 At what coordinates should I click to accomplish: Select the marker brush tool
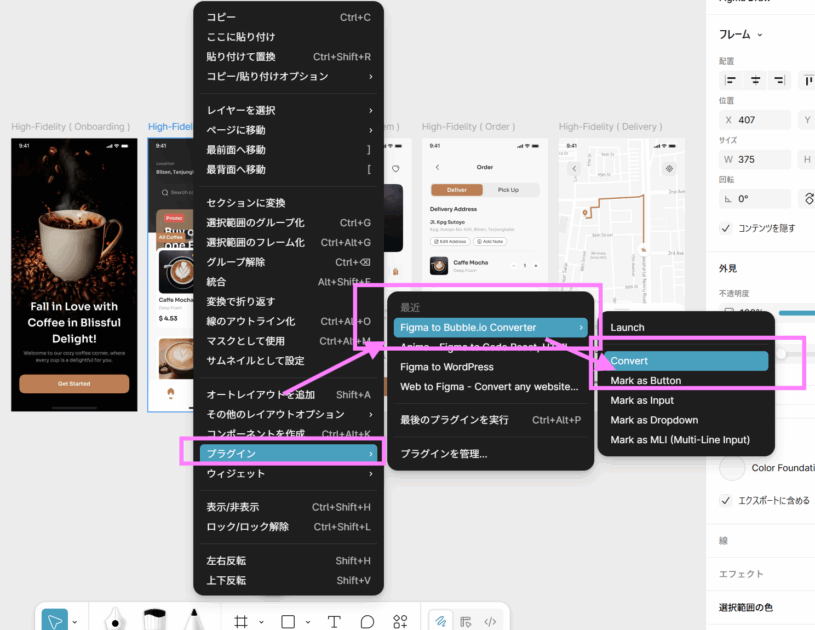click(154, 620)
